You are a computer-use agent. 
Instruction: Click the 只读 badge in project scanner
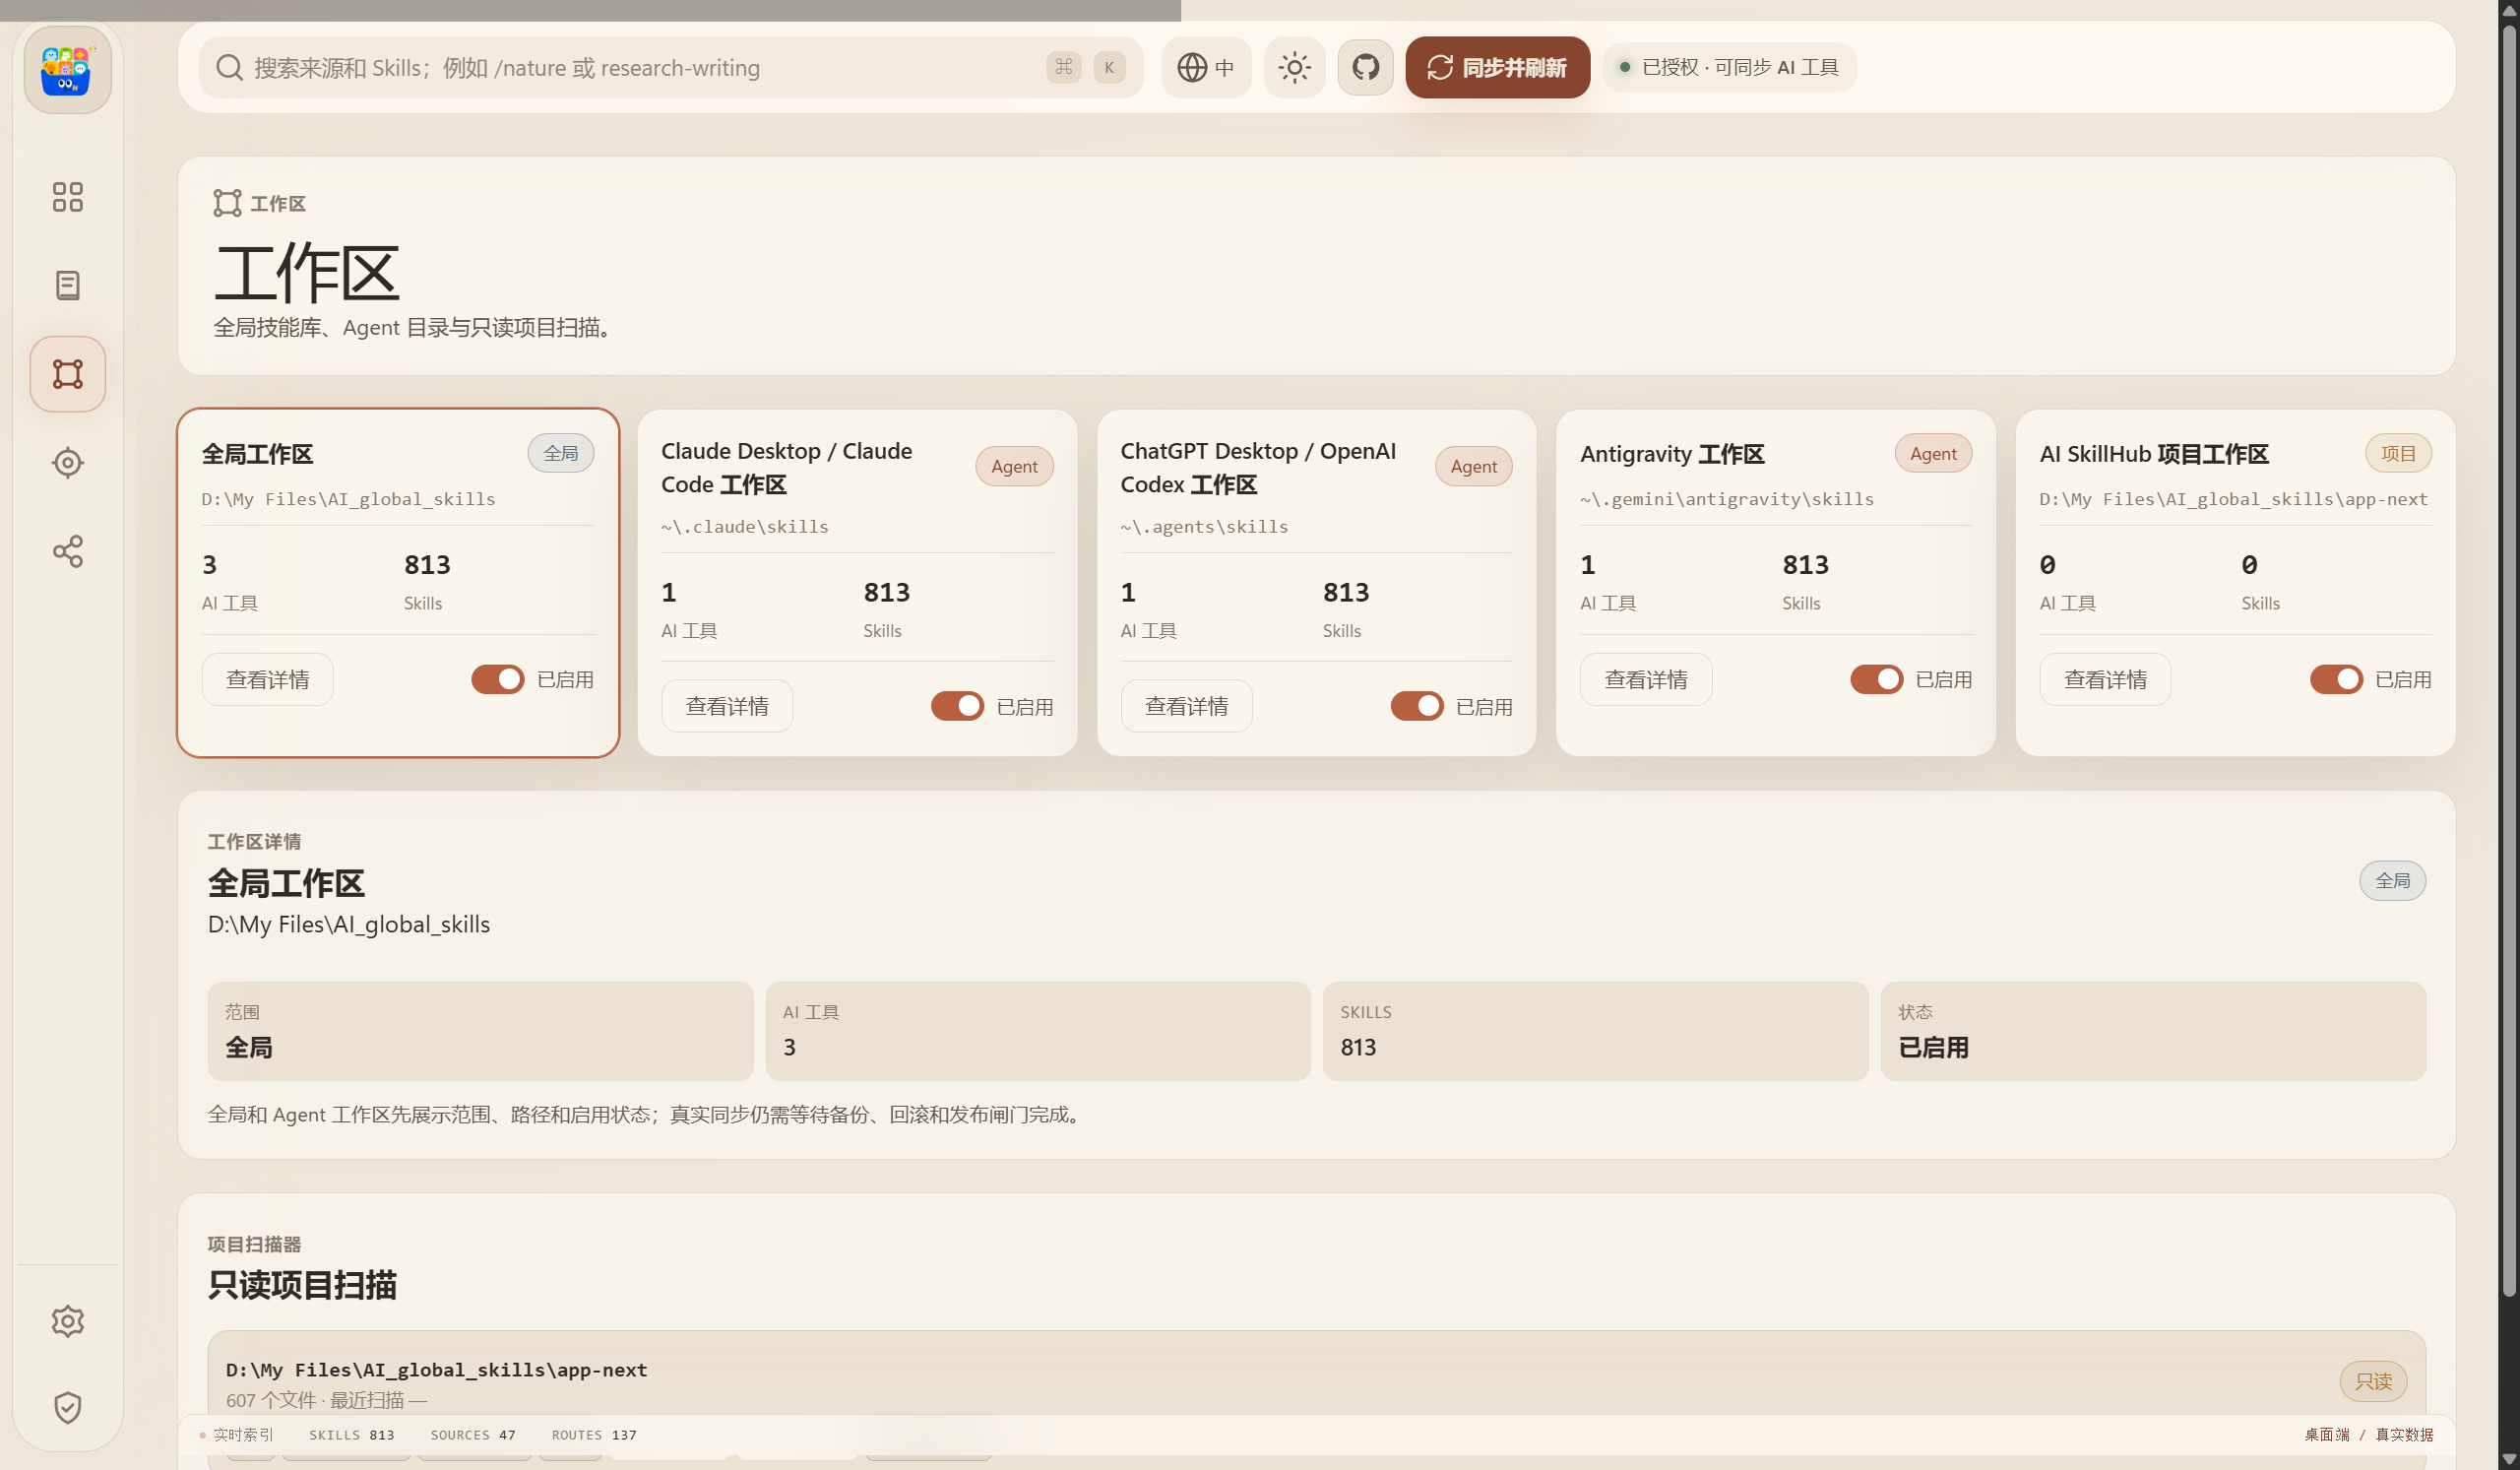click(x=2373, y=1381)
